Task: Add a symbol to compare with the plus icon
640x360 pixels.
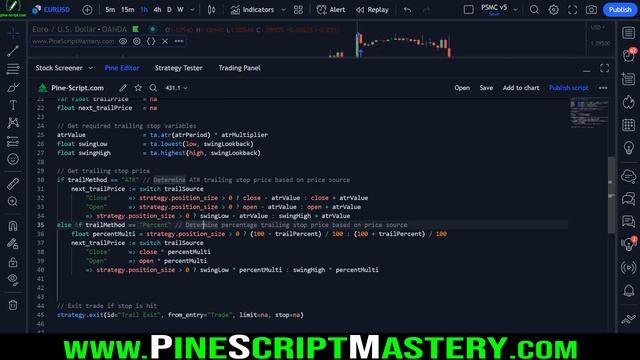Action: pyautogui.click(x=87, y=10)
